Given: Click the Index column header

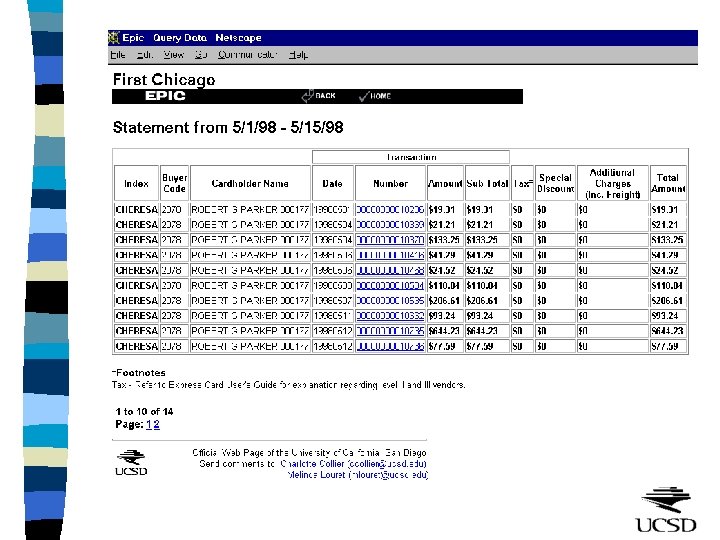Looking at the screenshot, I should pos(136,183).
